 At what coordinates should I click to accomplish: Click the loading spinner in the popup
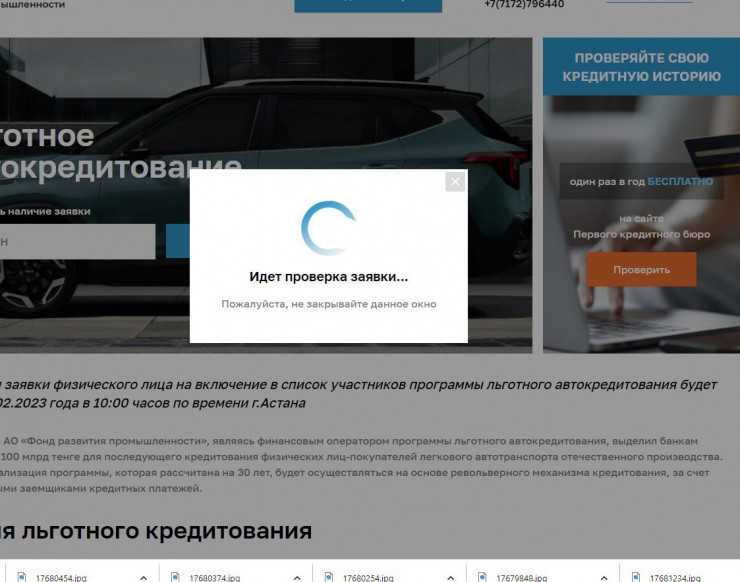point(329,229)
